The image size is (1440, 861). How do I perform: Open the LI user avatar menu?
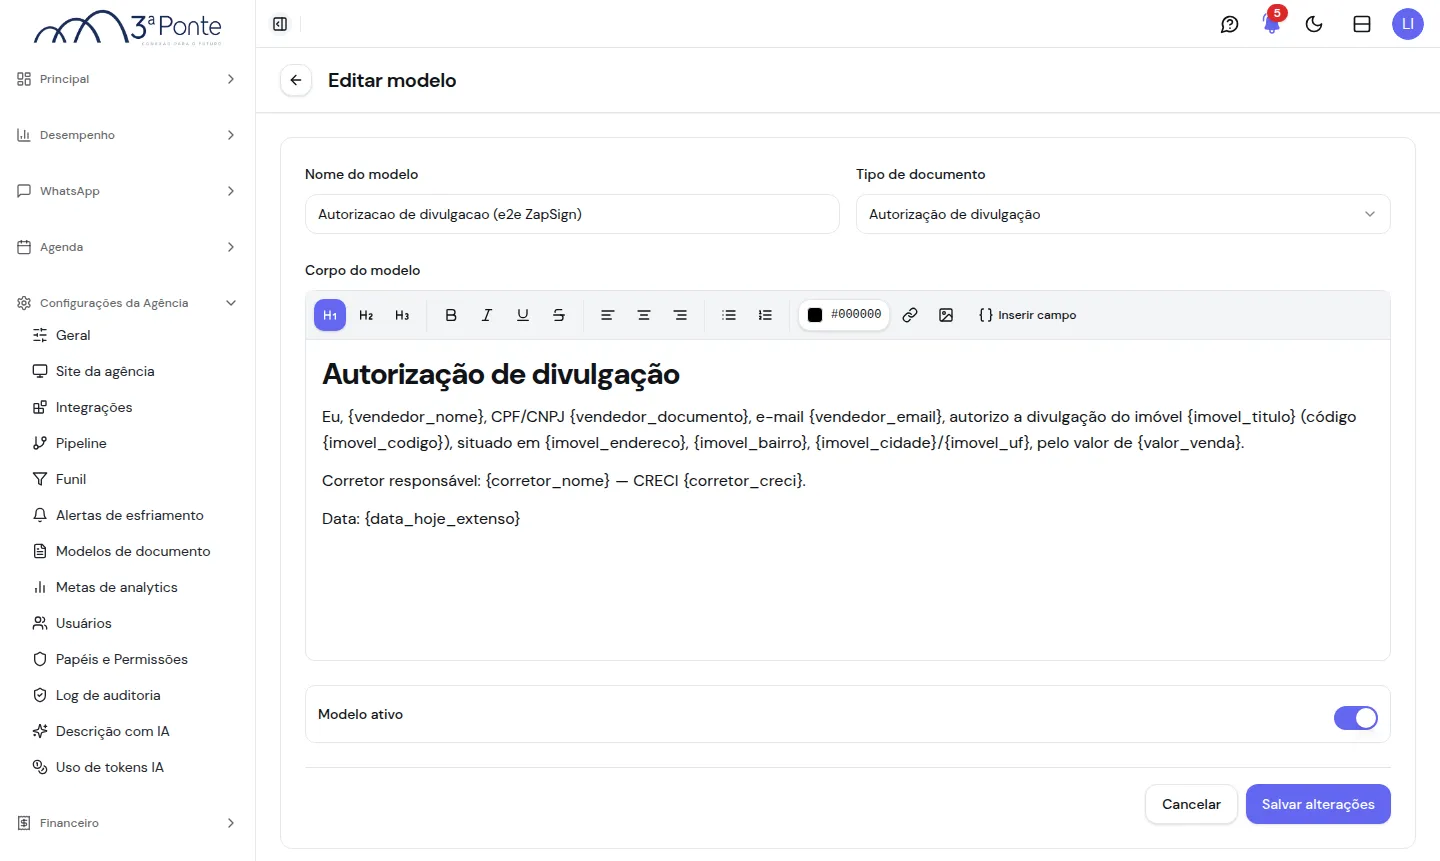[1408, 24]
